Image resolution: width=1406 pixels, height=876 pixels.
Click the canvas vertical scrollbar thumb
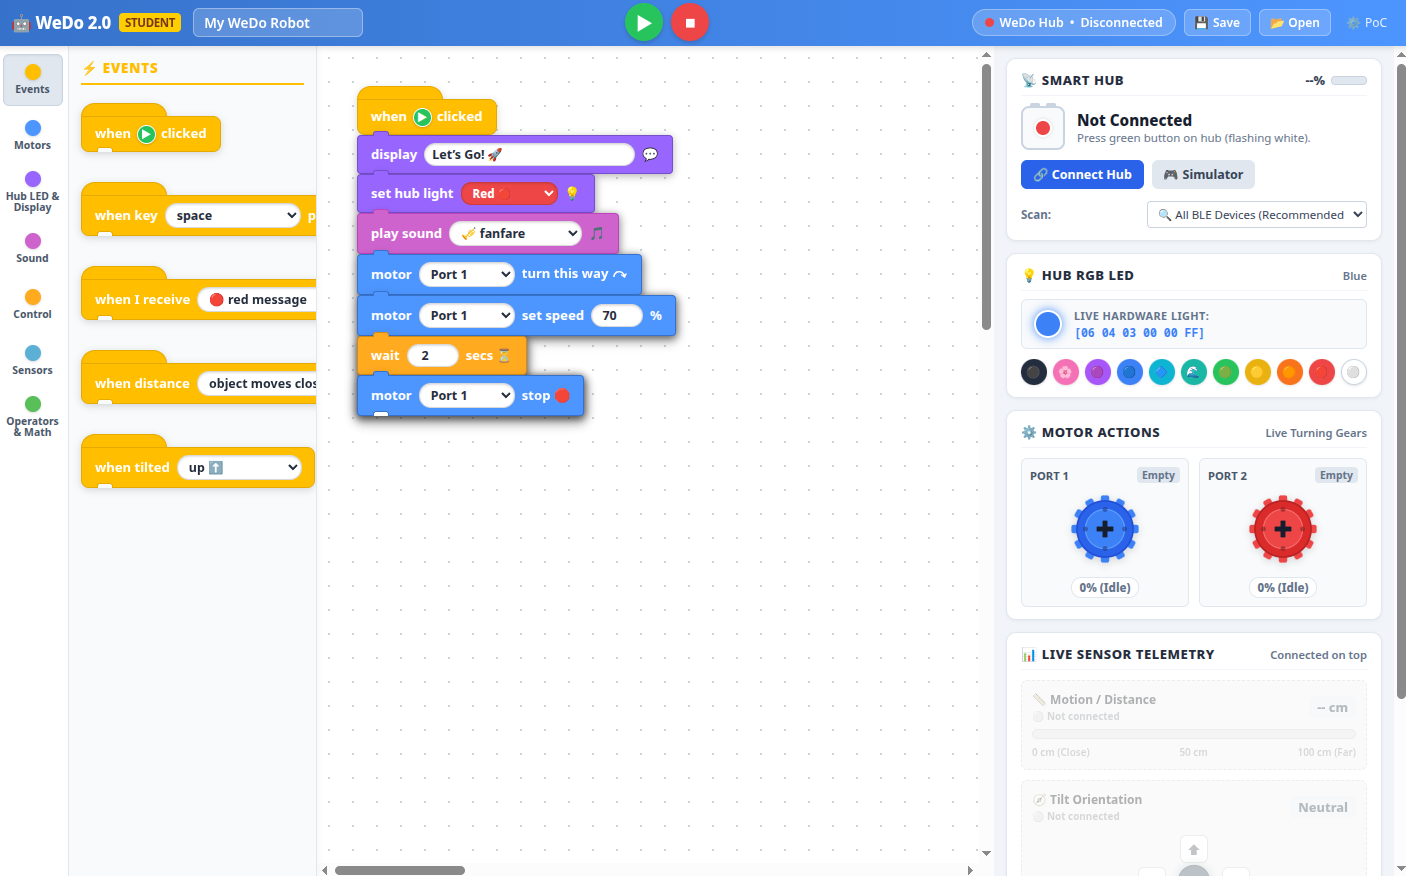click(986, 197)
